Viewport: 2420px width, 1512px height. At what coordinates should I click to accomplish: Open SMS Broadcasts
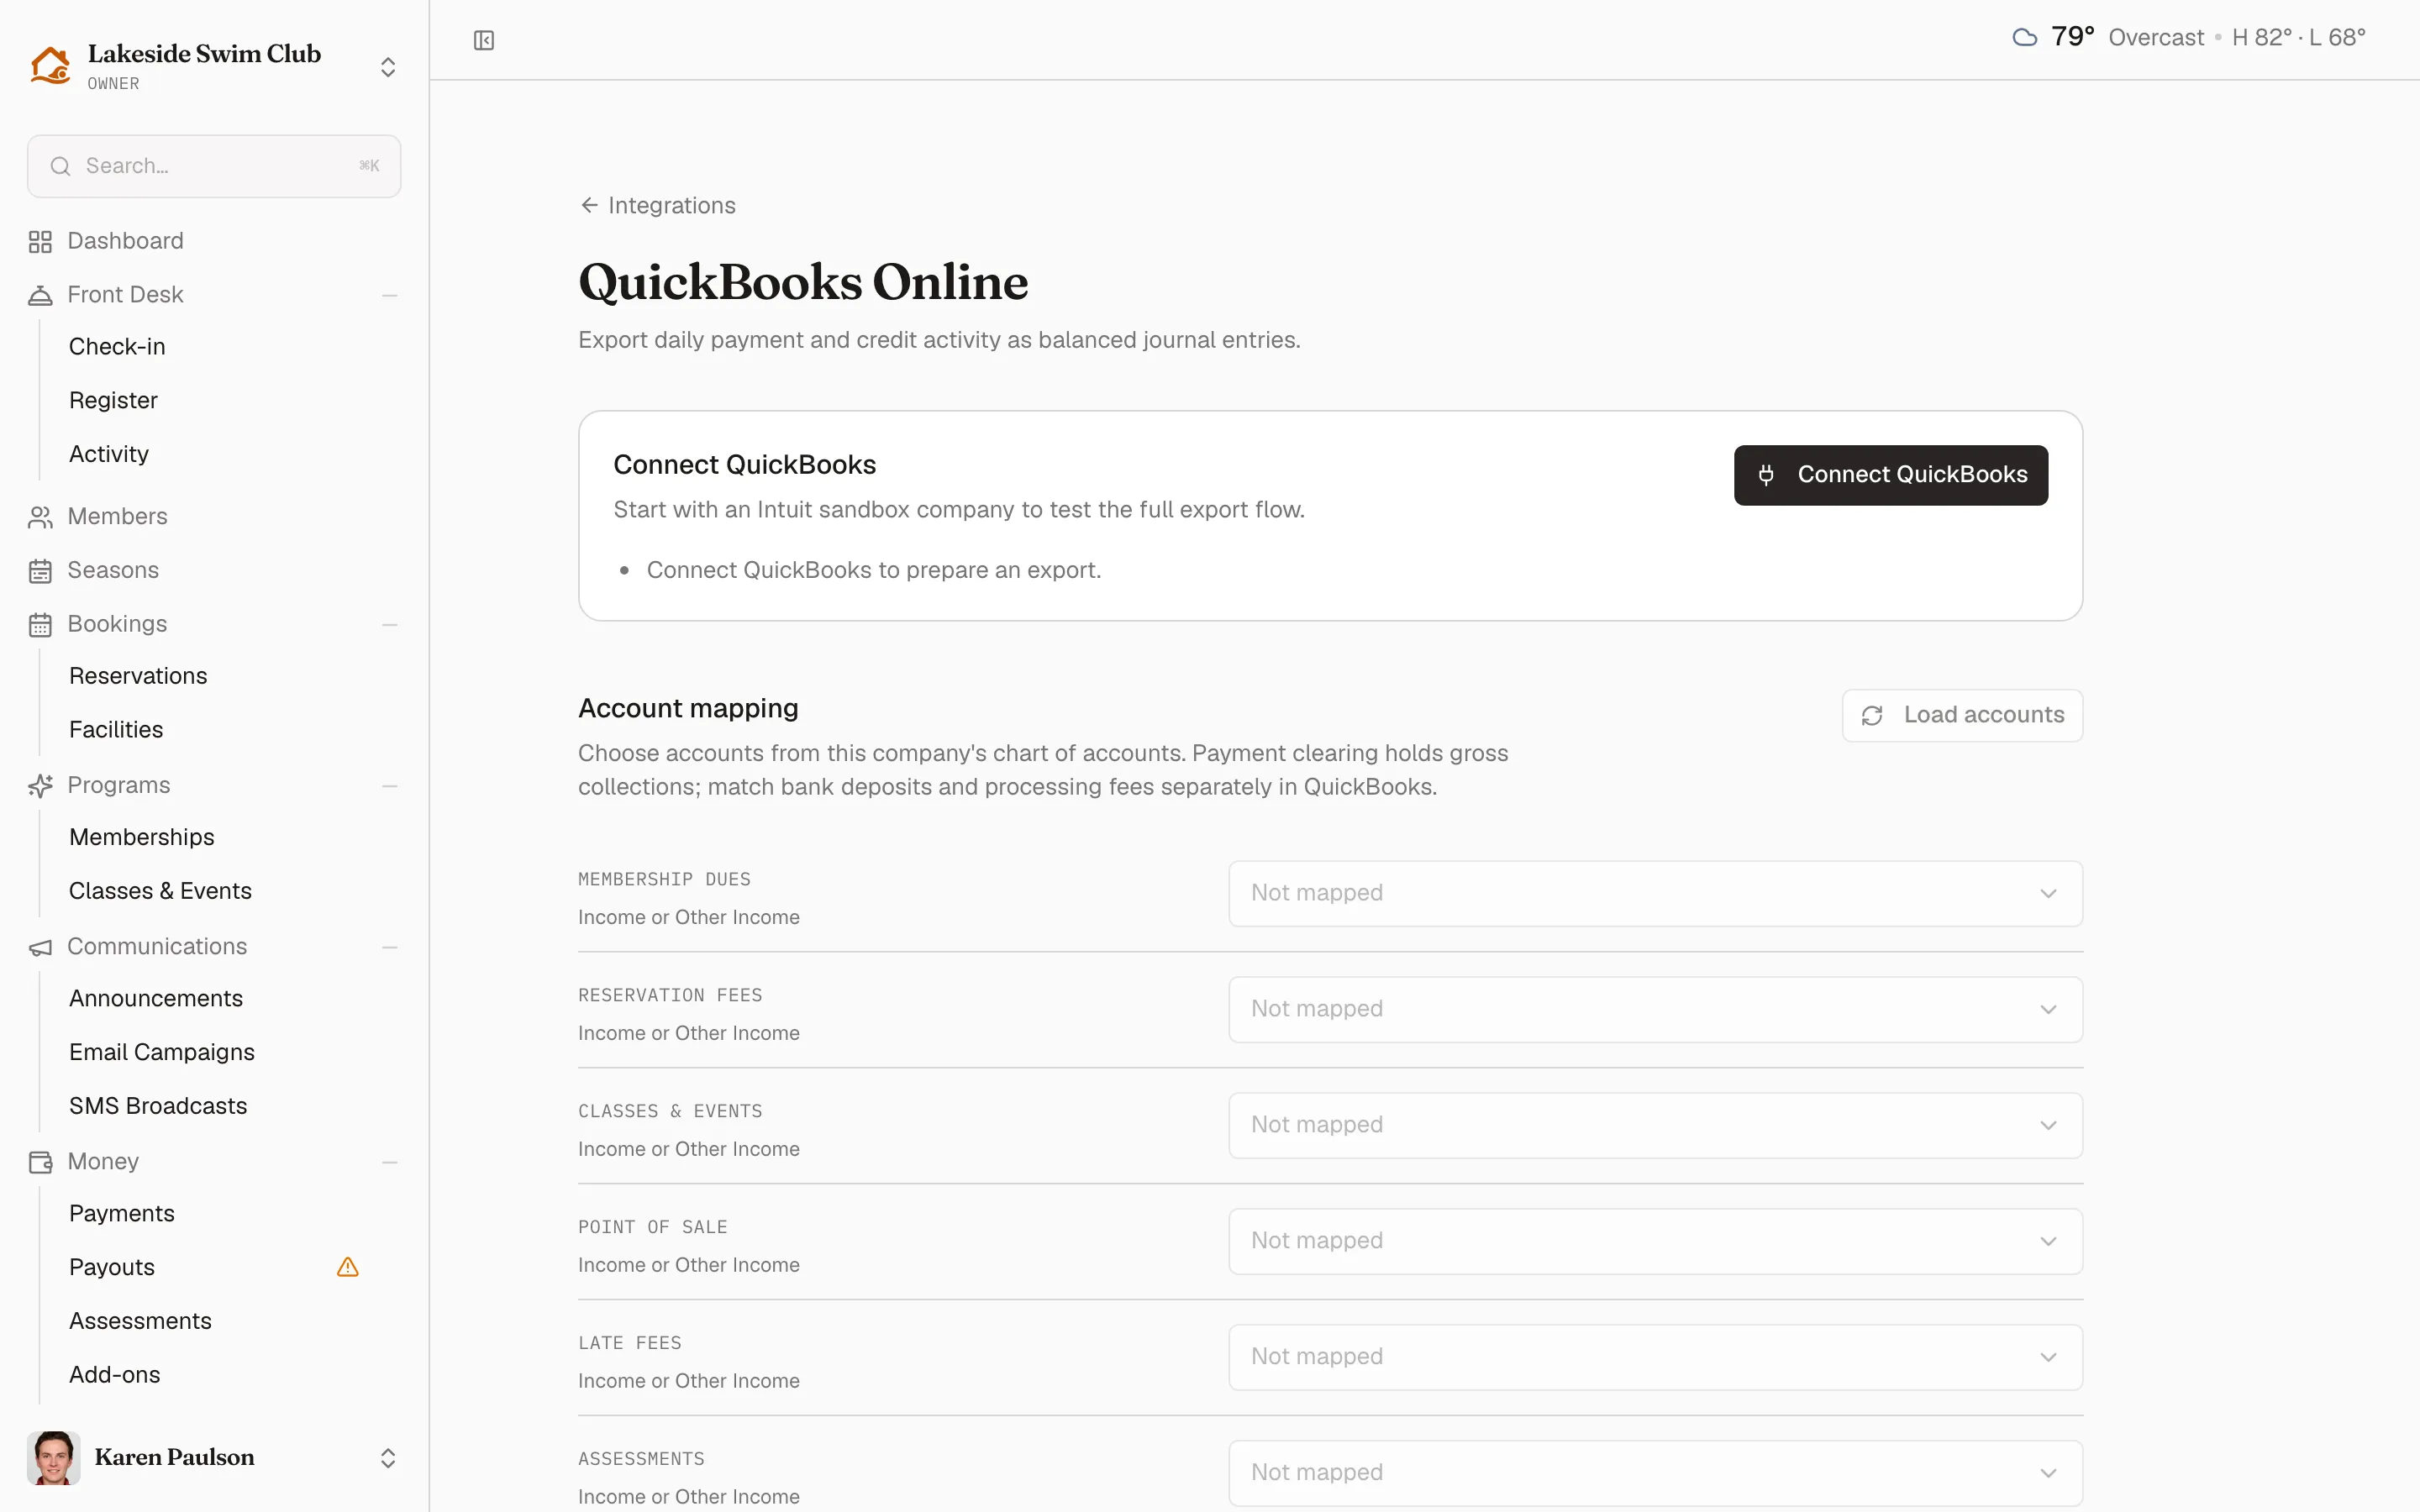point(158,1106)
